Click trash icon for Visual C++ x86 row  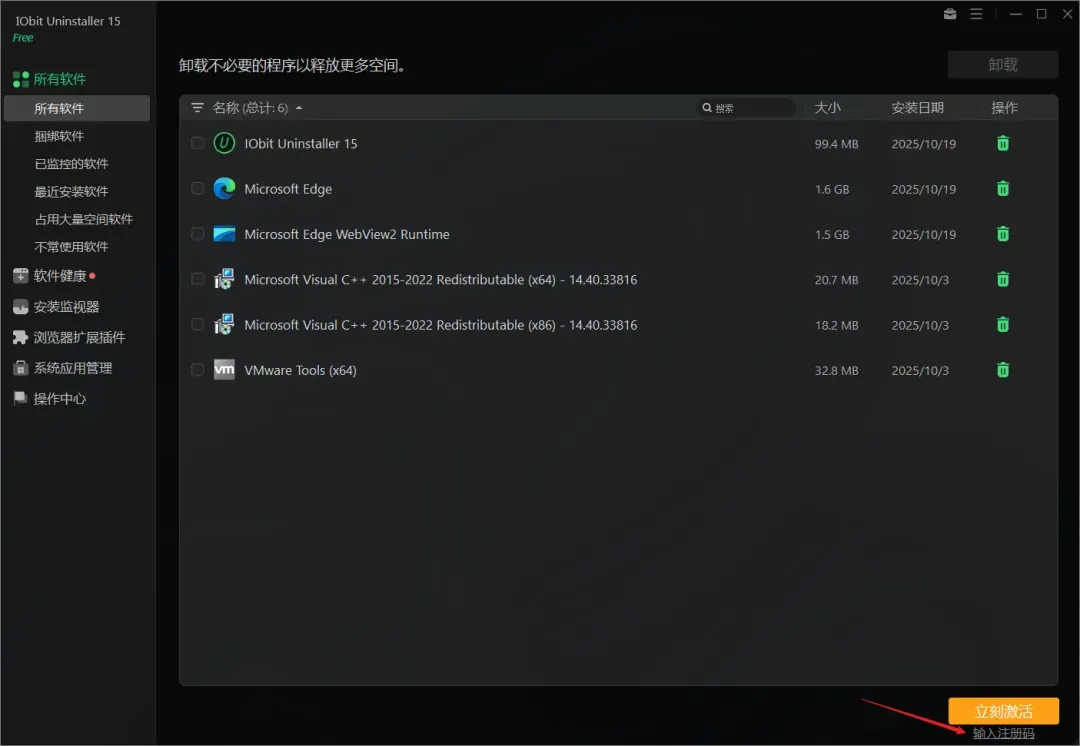point(1003,324)
